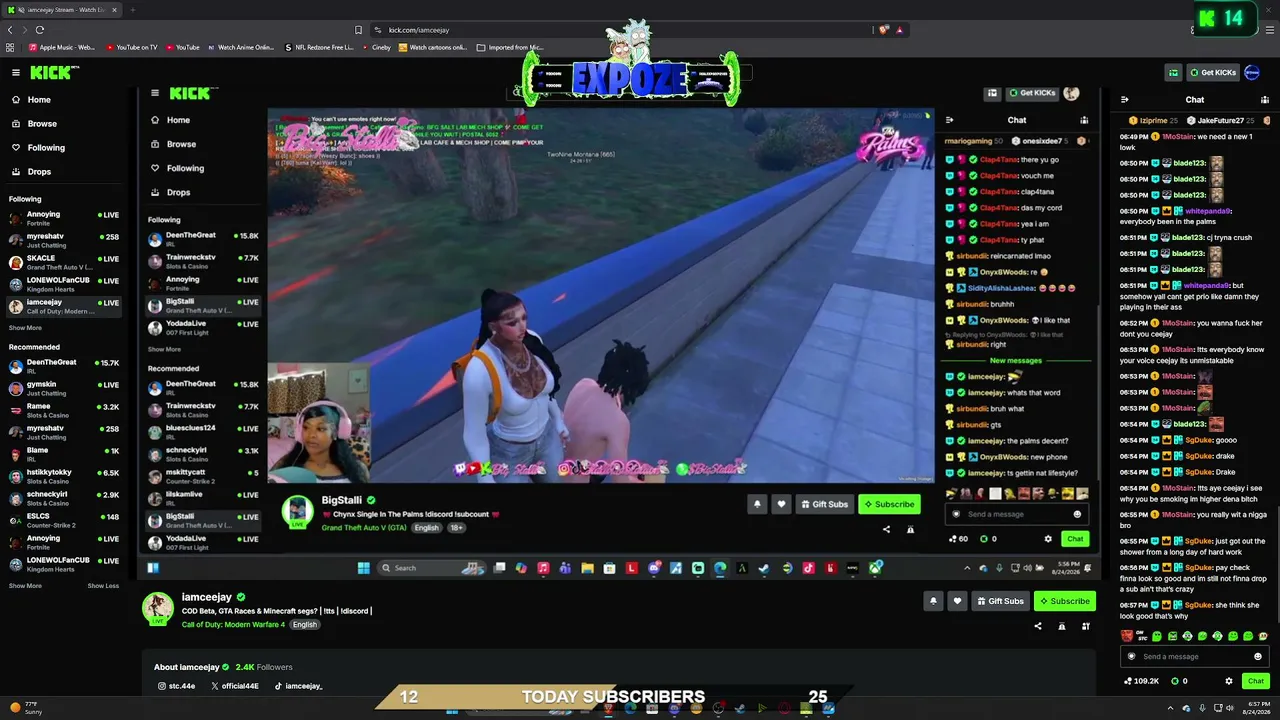
Task: Open the hamburger menu in the embedded BigStalli stream
Action: point(155,93)
